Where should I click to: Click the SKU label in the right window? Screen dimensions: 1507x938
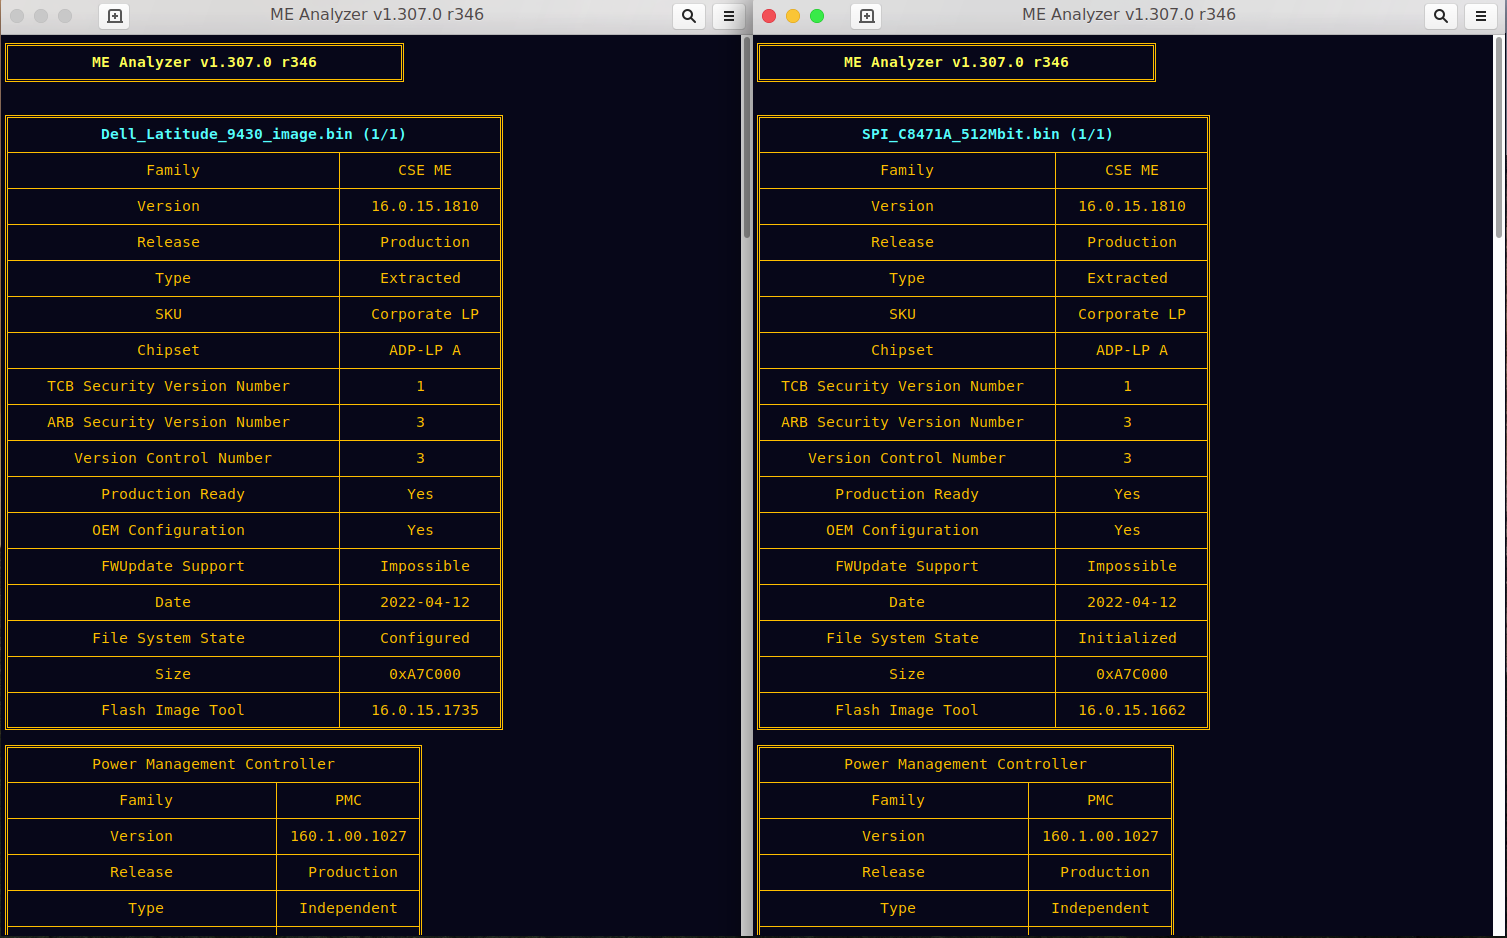[x=902, y=314]
